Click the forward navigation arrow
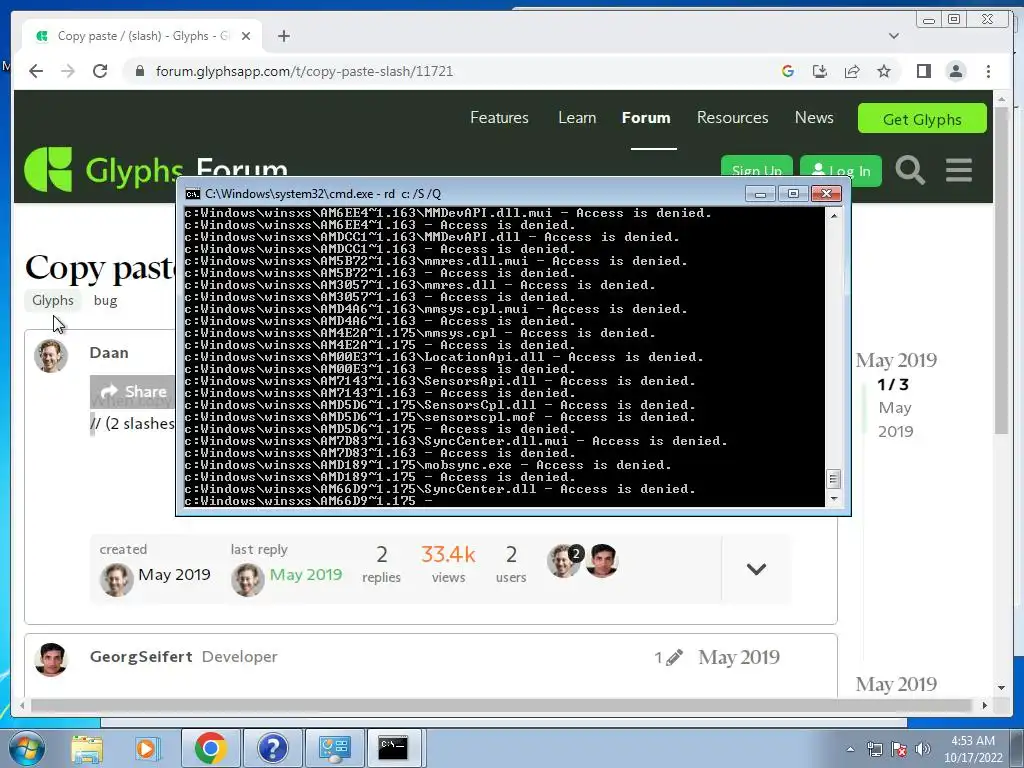 68,71
